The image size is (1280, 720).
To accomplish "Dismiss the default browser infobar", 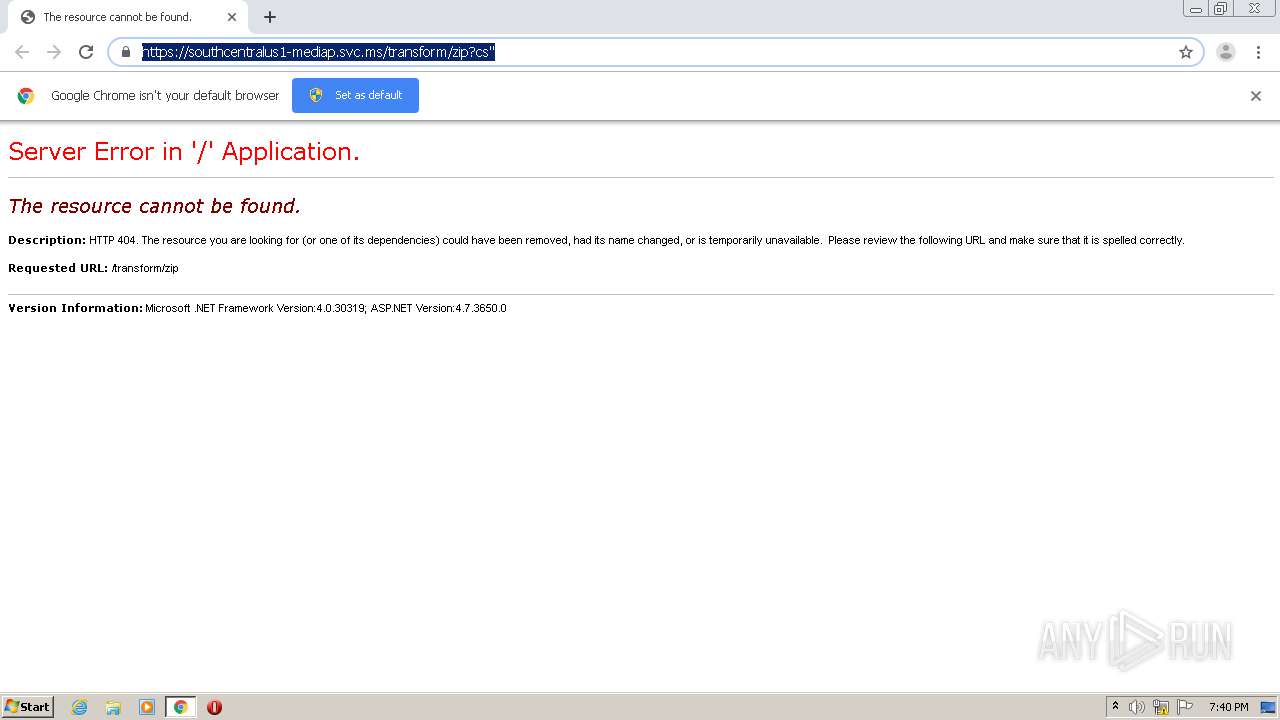I will (x=1256, y=96).
